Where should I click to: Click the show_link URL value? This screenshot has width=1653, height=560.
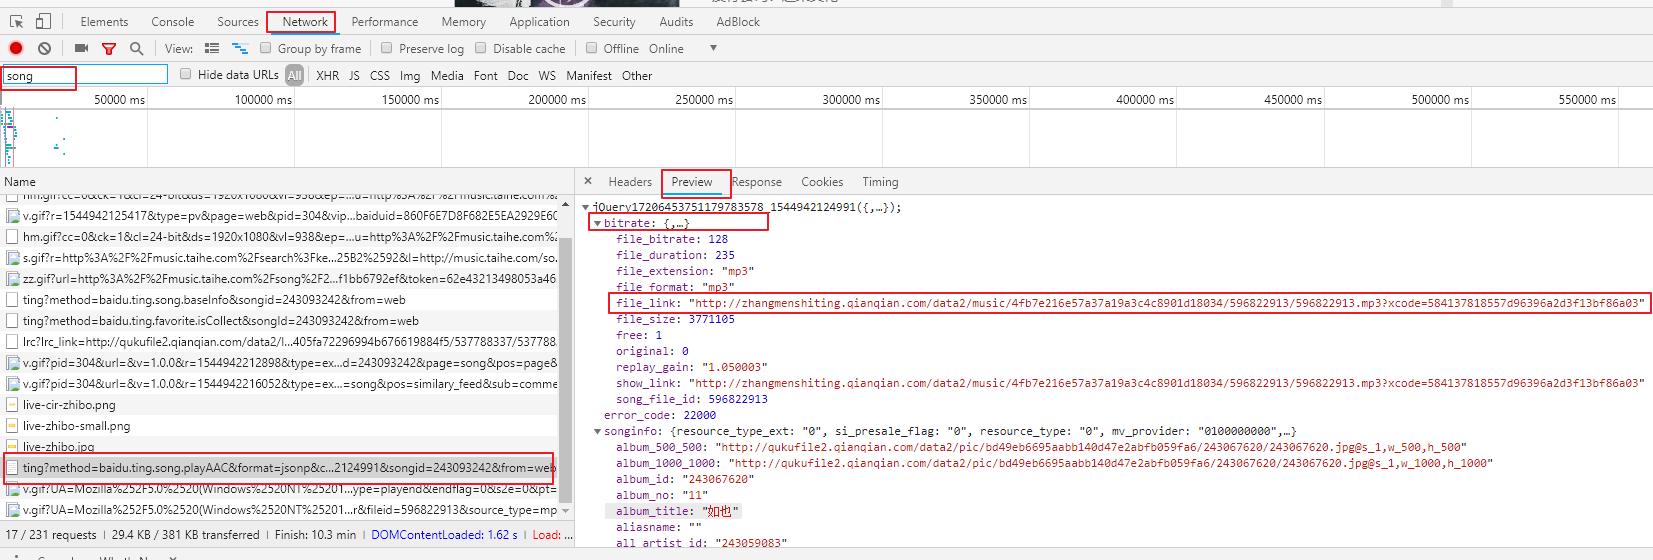[x=1168, y=383]
